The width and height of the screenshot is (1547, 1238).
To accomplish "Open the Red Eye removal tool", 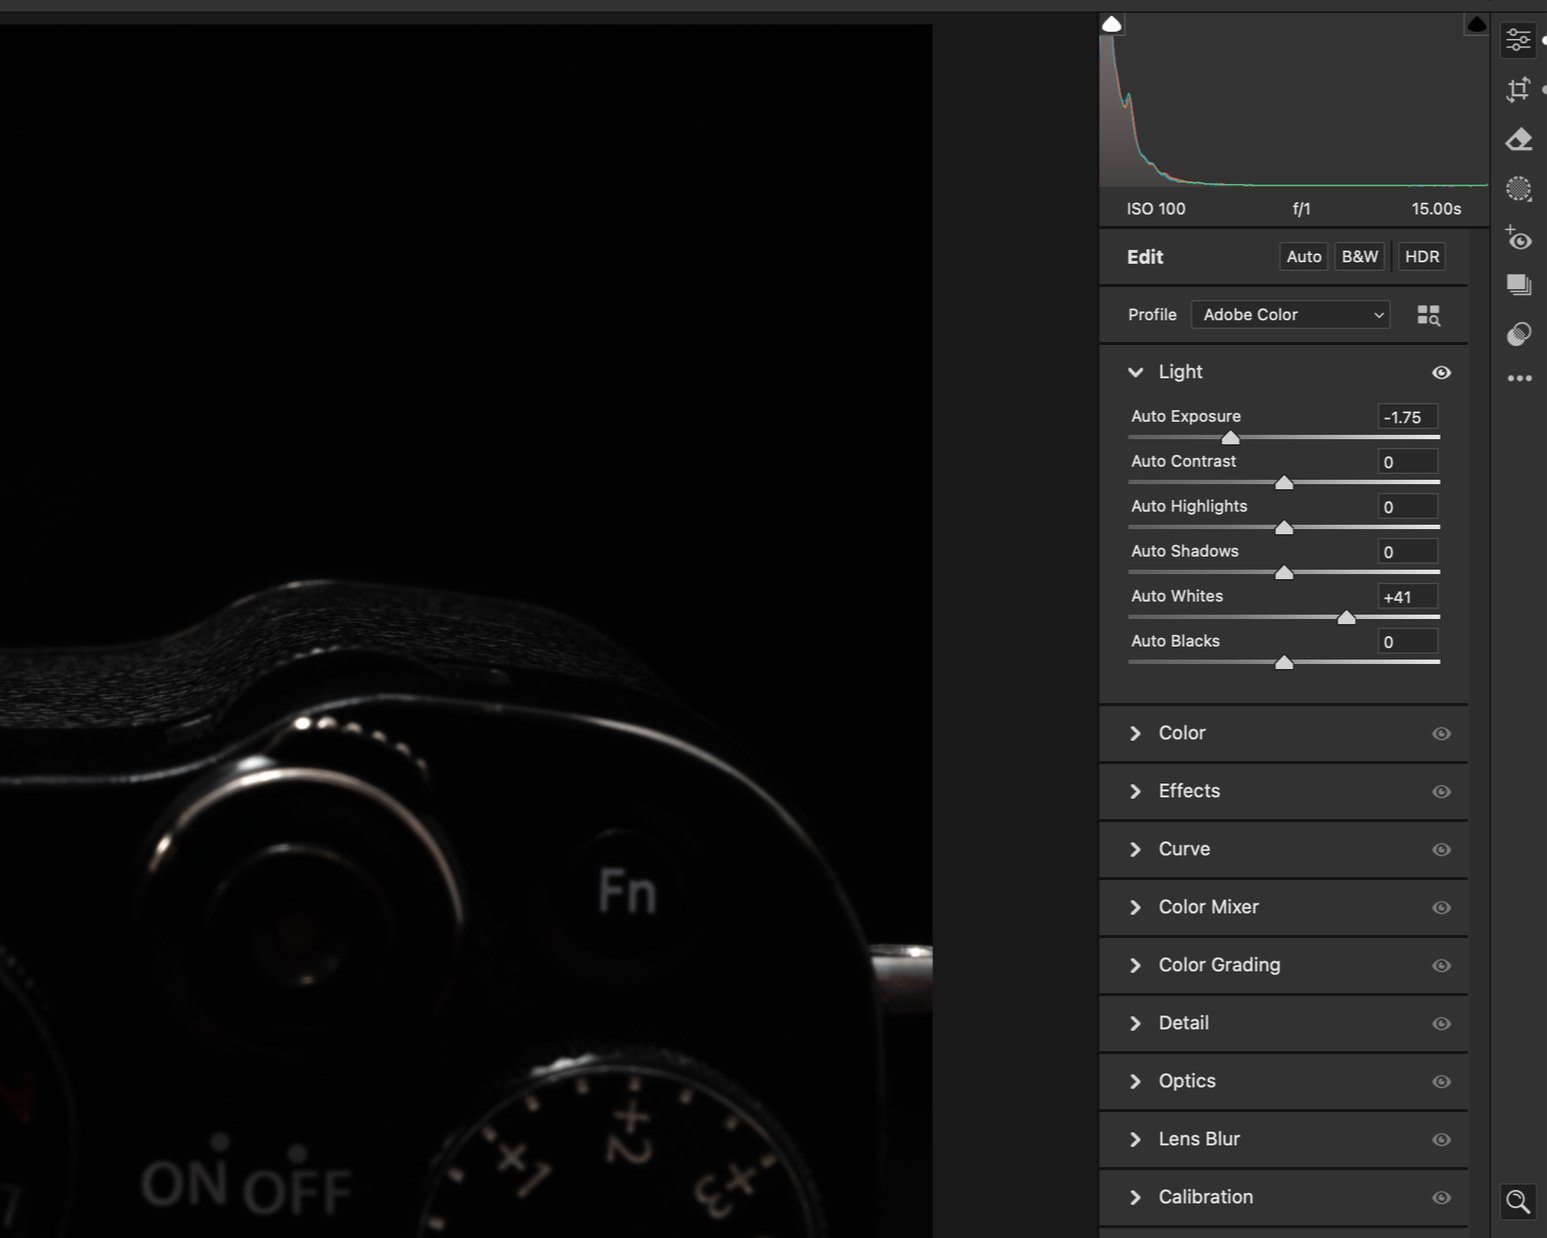I will (1519, 238).
